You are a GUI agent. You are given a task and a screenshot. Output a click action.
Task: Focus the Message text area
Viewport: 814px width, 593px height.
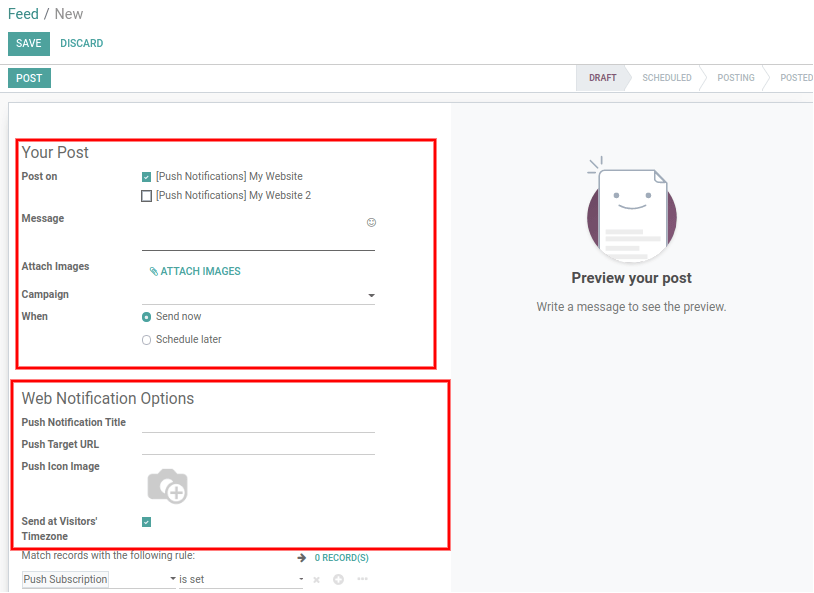pos(258,232)
